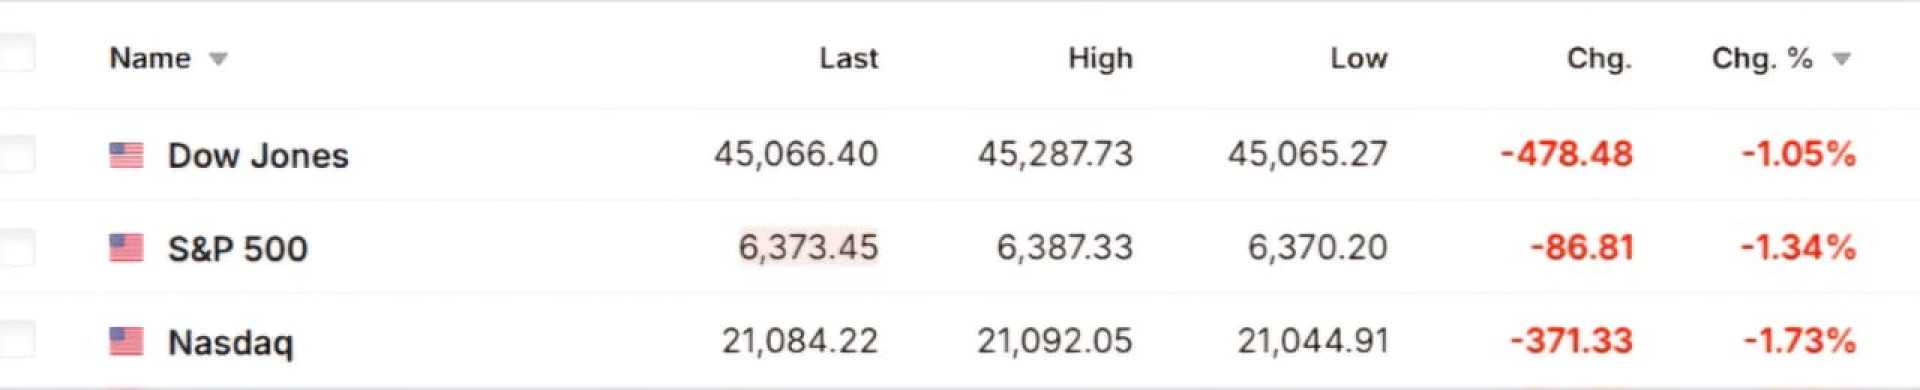
Task: Tick the checkbox in the S&P 500 row
Action: (x=17, y=247)
